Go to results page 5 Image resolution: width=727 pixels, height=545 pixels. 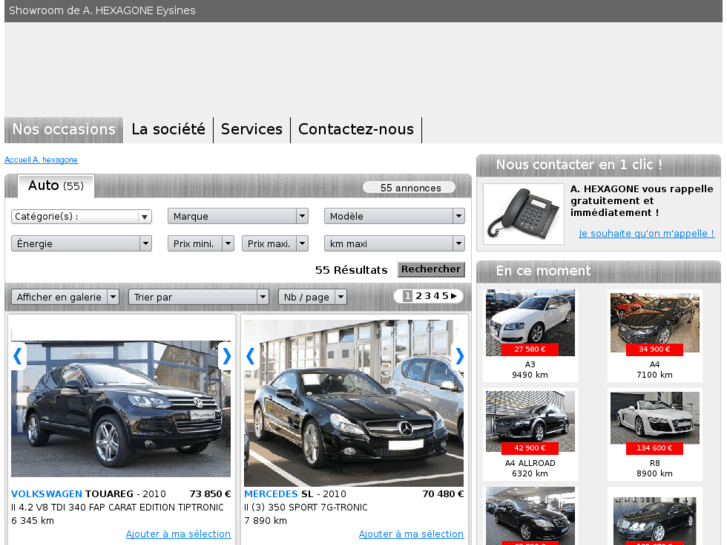click(445, 295)
